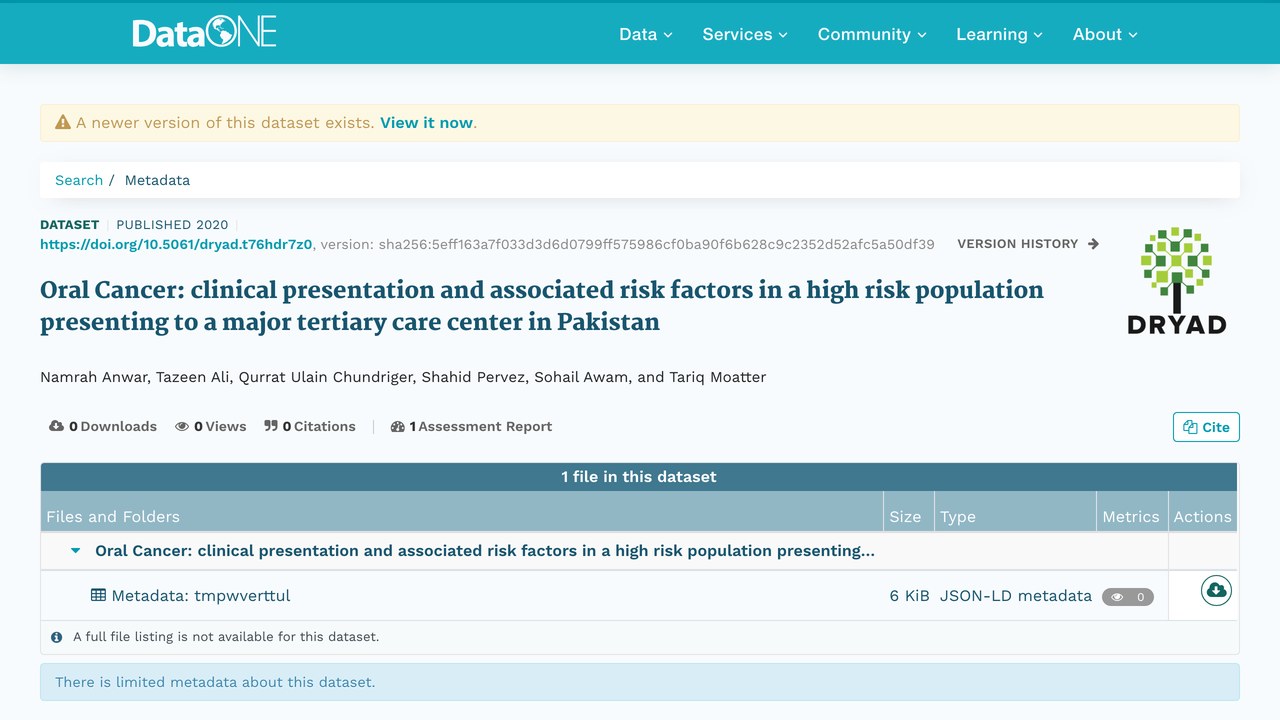
Task: Click the Metadata: tmpwverttul file name
Action: pyautogui.click(x=201, y=595)
